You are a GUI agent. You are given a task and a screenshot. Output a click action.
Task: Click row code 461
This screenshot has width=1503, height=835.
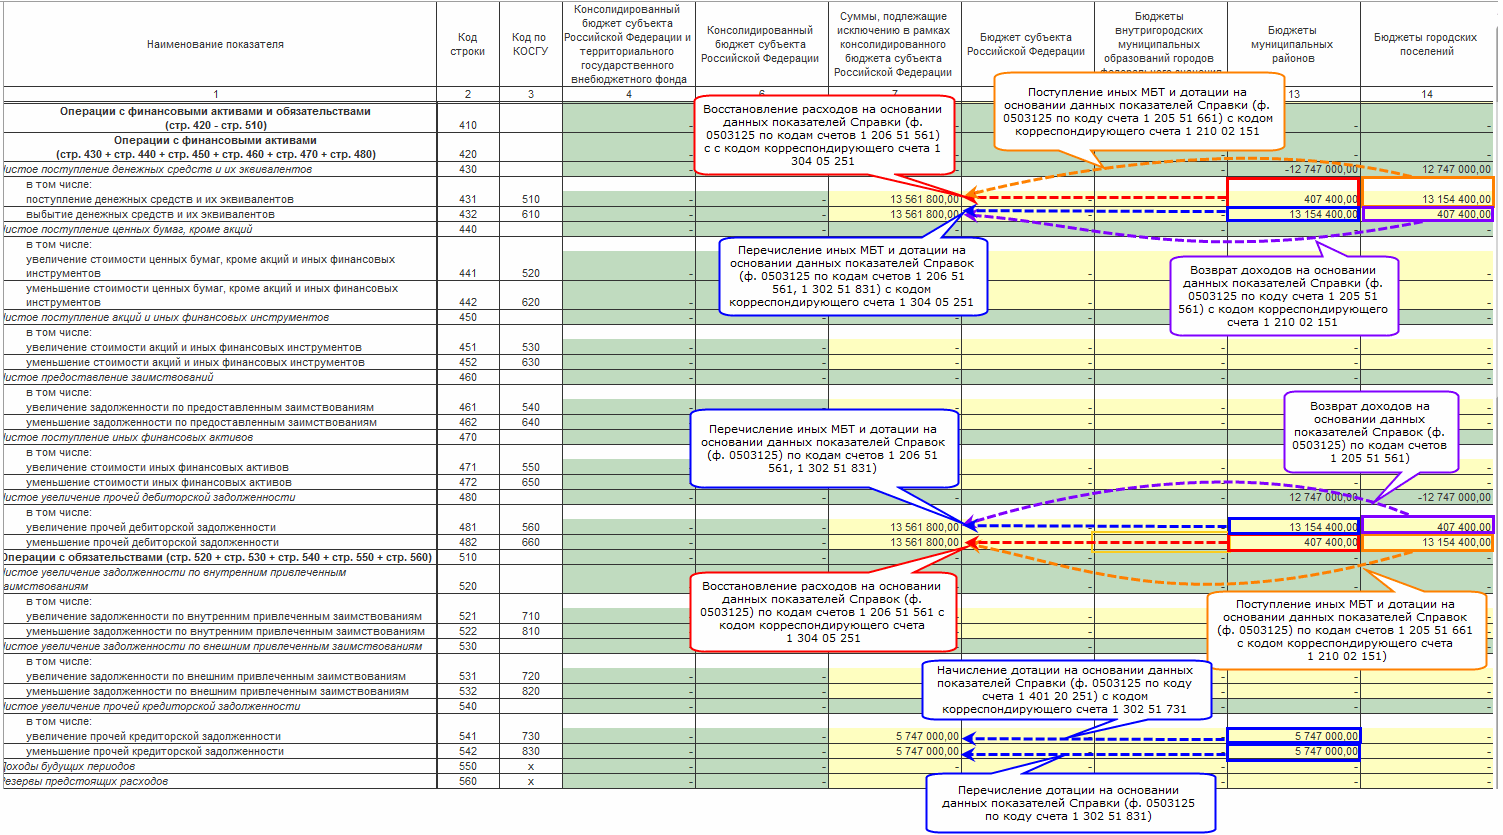(467, 407)
